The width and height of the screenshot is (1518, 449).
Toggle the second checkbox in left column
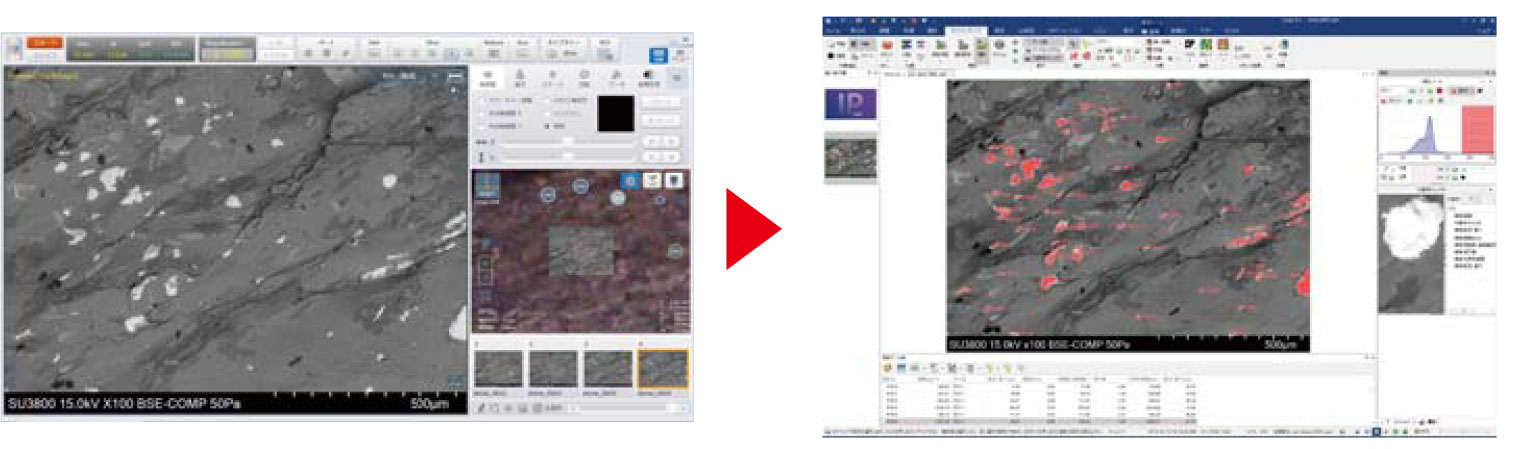(481, 113)
